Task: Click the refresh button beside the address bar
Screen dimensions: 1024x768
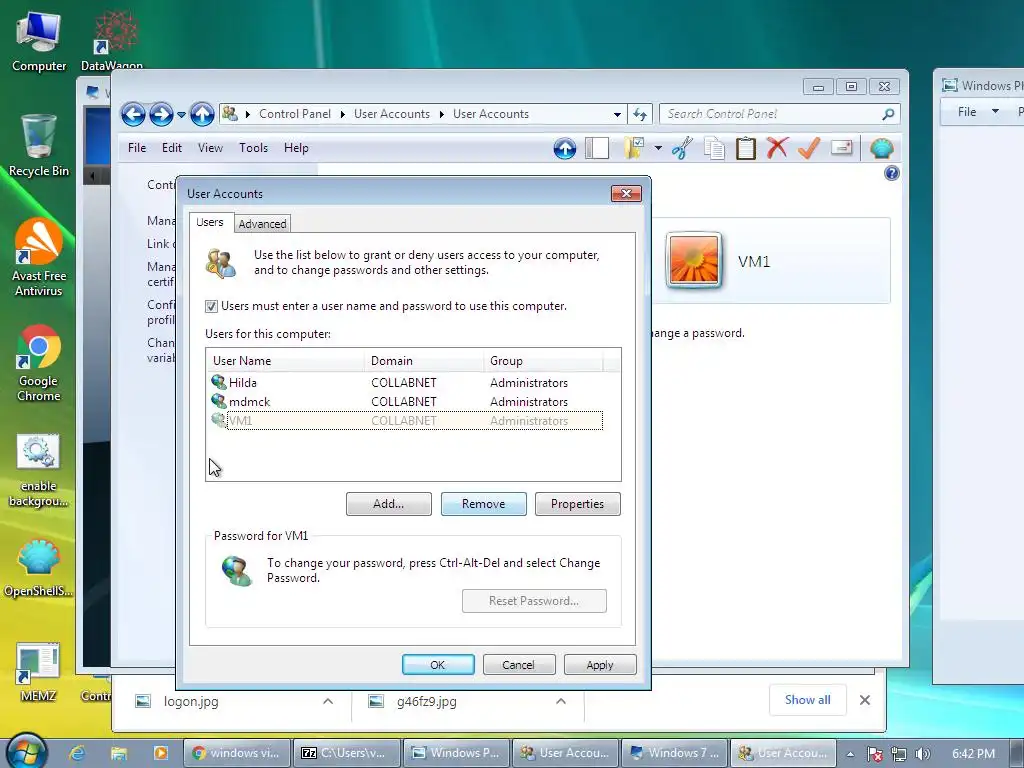Action: click(640, 114)
